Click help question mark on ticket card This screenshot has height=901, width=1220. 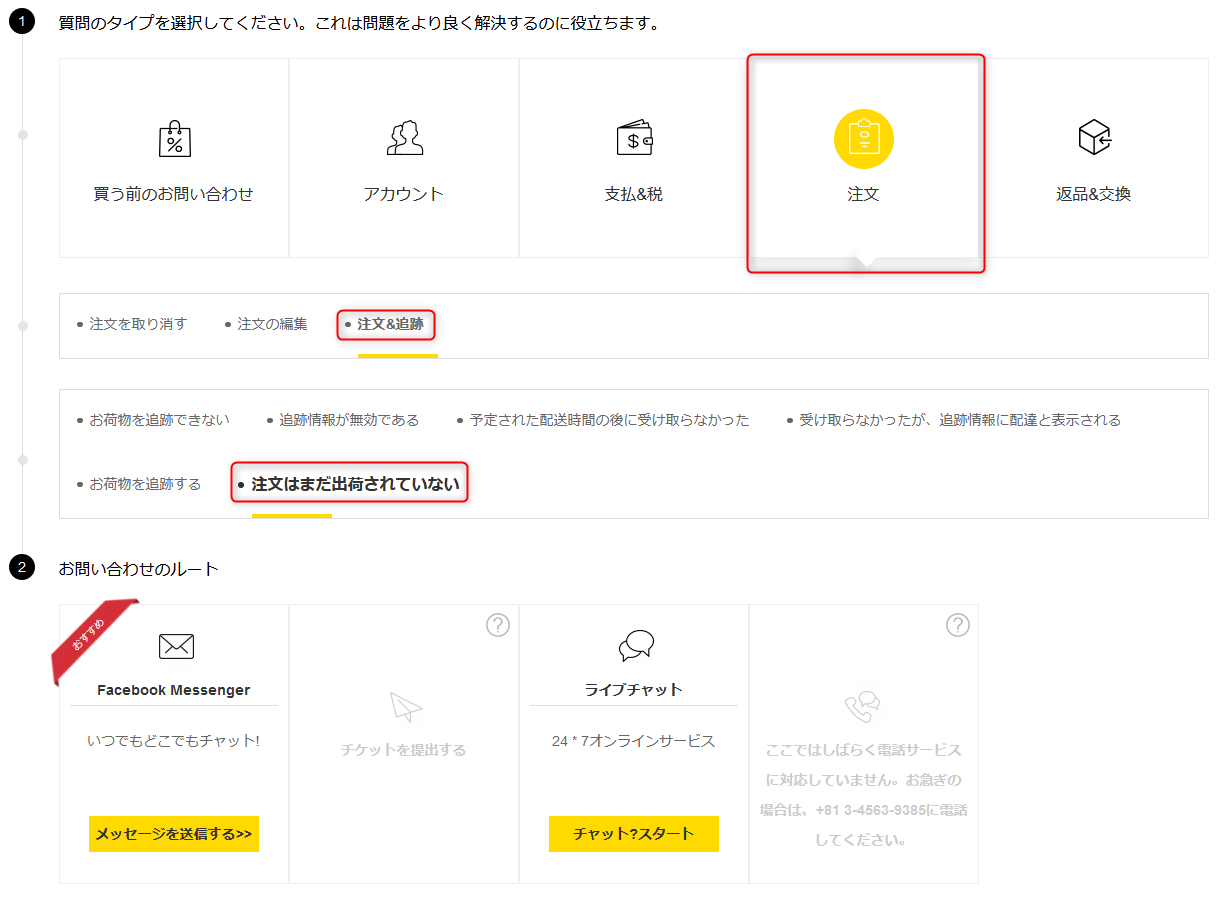tap(498, 625)
